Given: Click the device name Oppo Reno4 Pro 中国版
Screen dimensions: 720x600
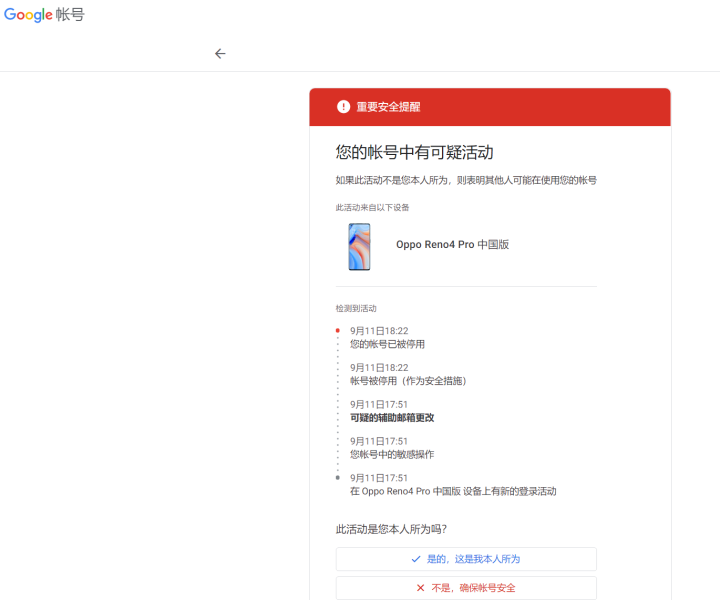Looking at the screenshot, I should 452,245.
